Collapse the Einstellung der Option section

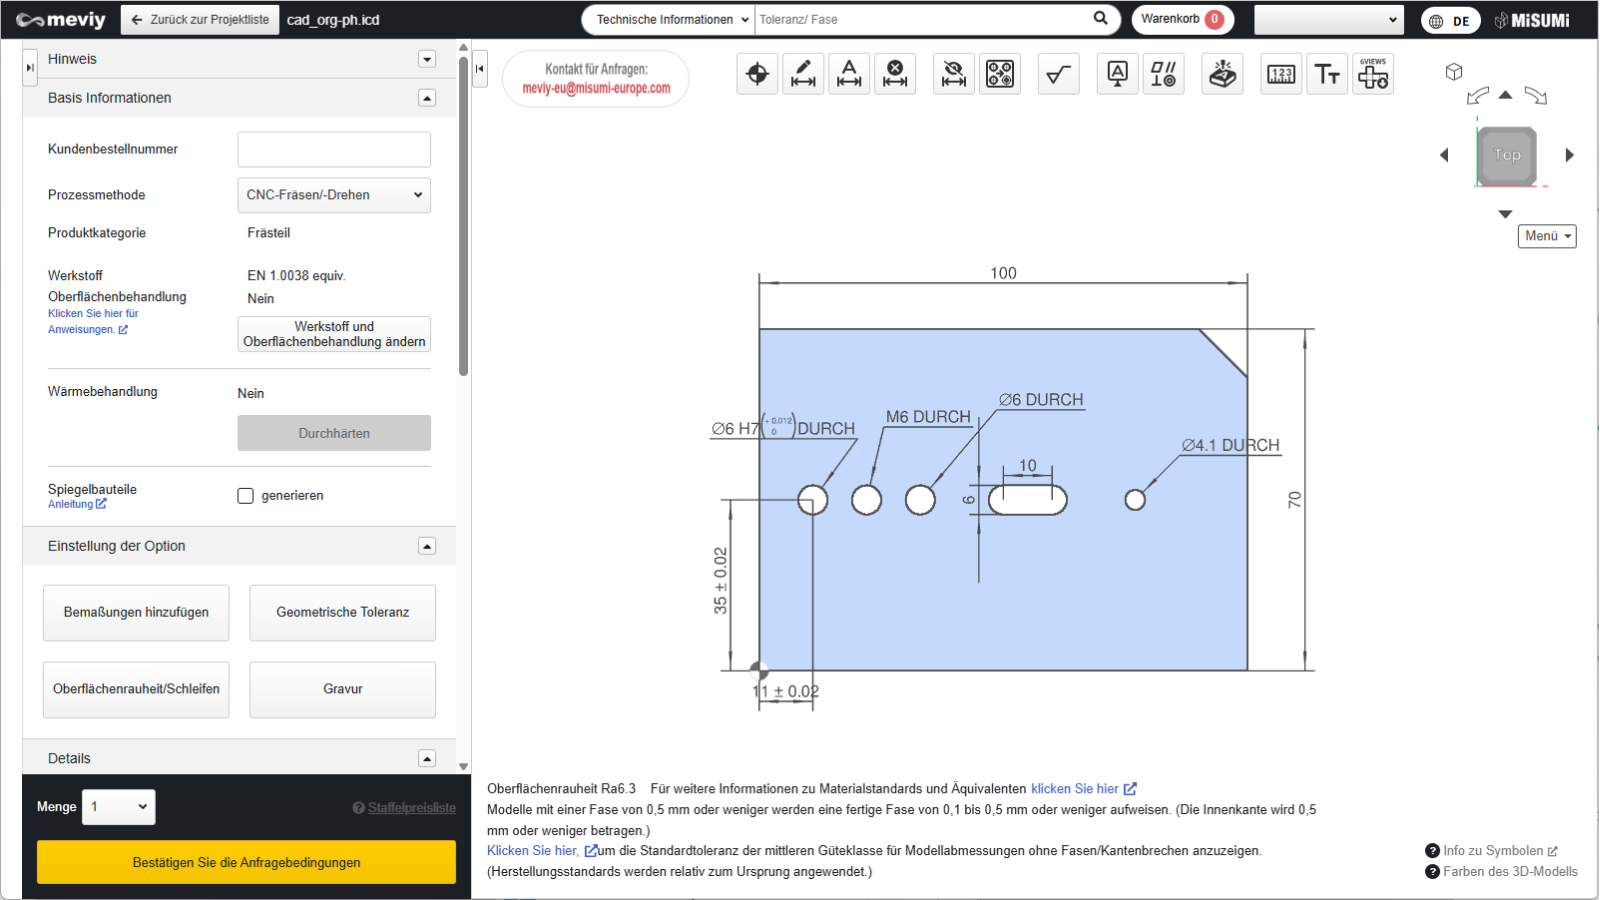(427, 546)
